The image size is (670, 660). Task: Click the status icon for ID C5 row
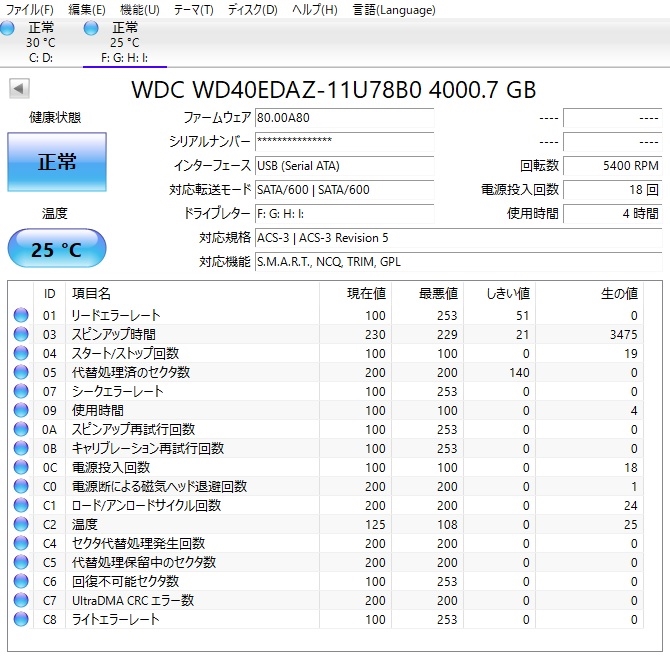click(x=21, y=562)
